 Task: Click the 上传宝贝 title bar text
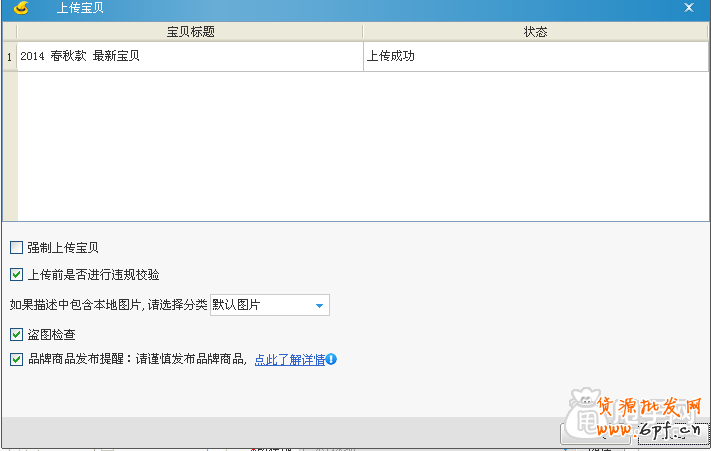[80, 8]
